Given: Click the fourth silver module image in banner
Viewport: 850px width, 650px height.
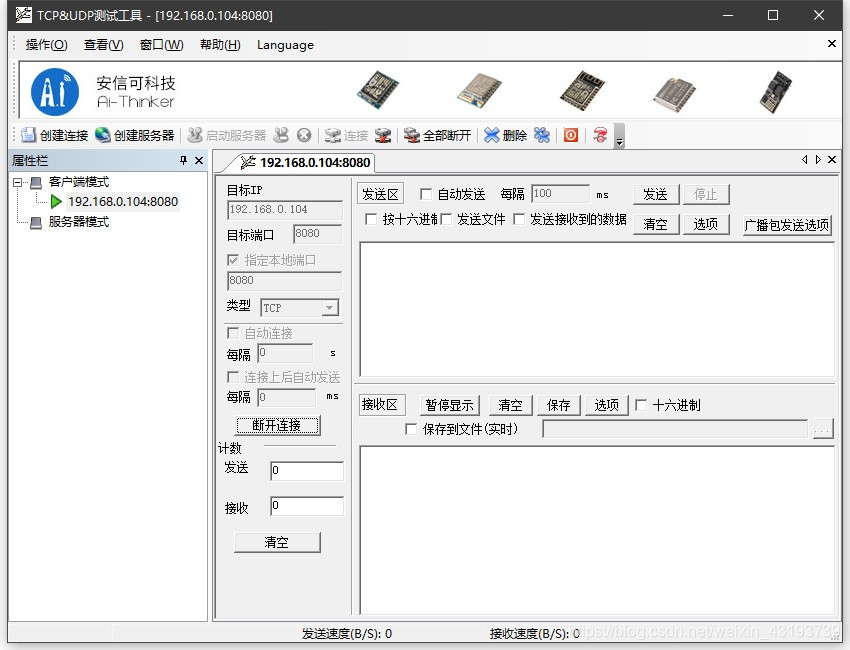Looking at the screenshot, I should tap(674, 94).
